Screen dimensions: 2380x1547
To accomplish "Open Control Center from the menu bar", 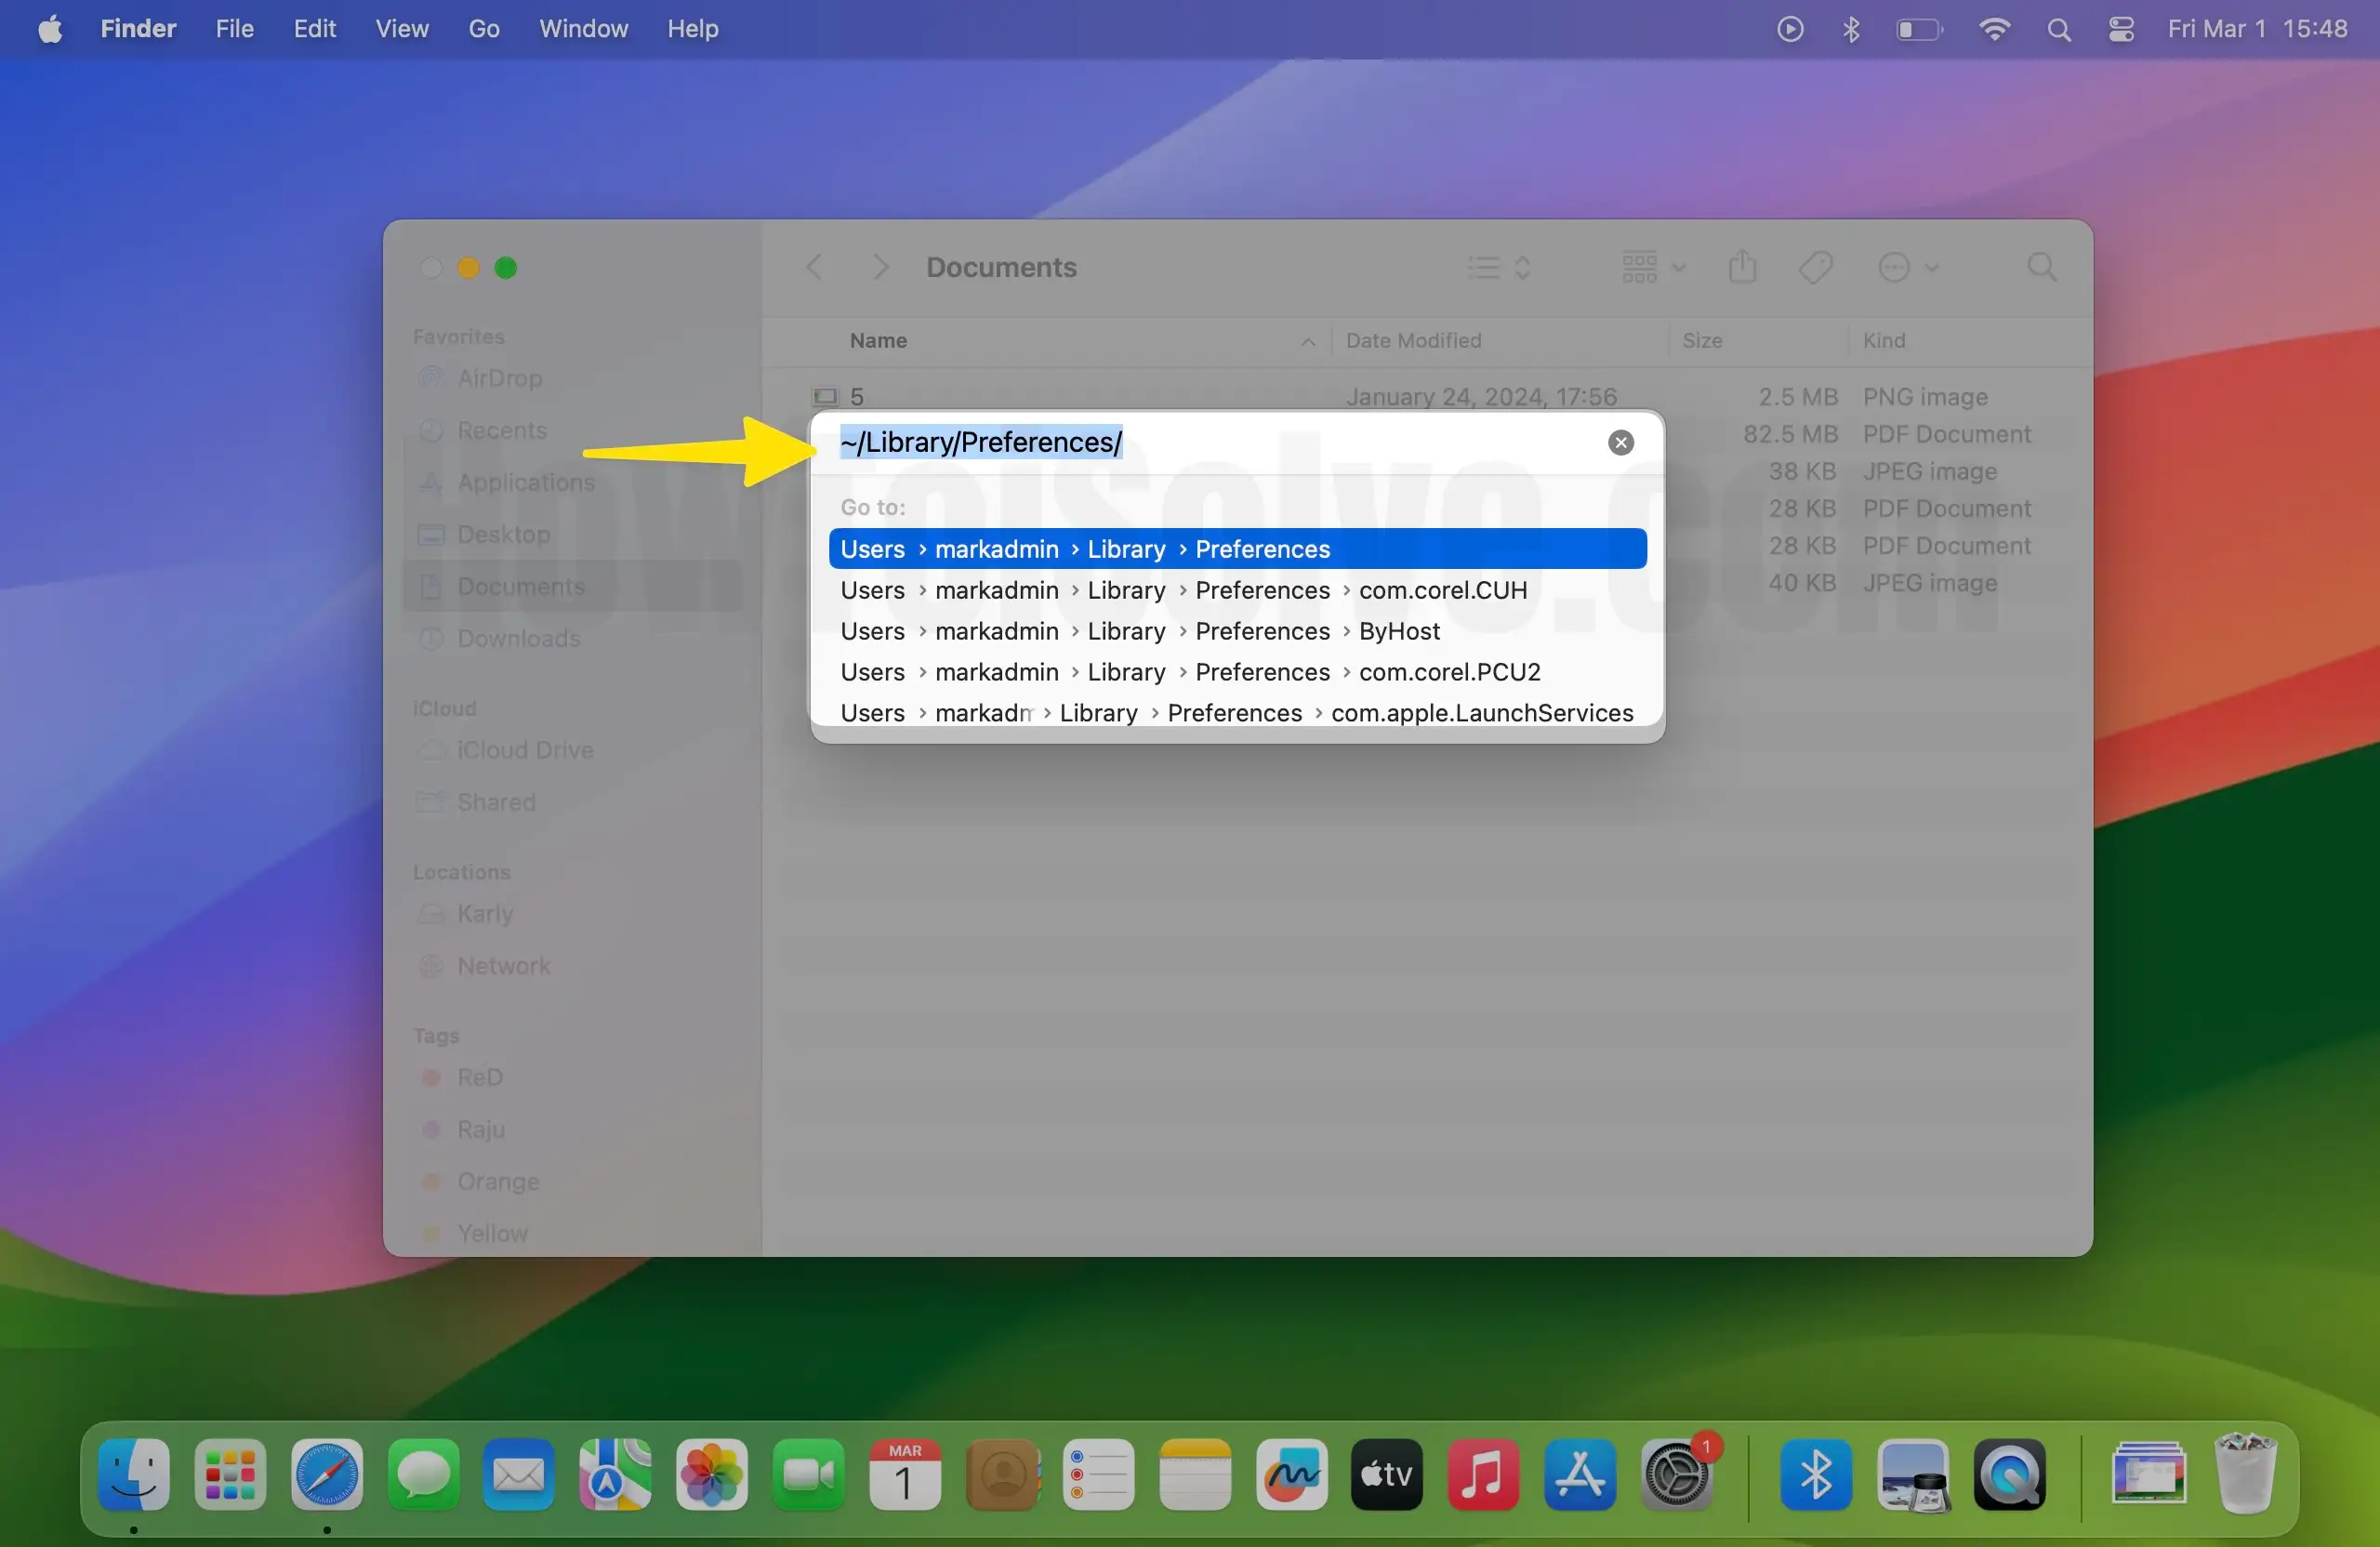I will click(2121, 29).
